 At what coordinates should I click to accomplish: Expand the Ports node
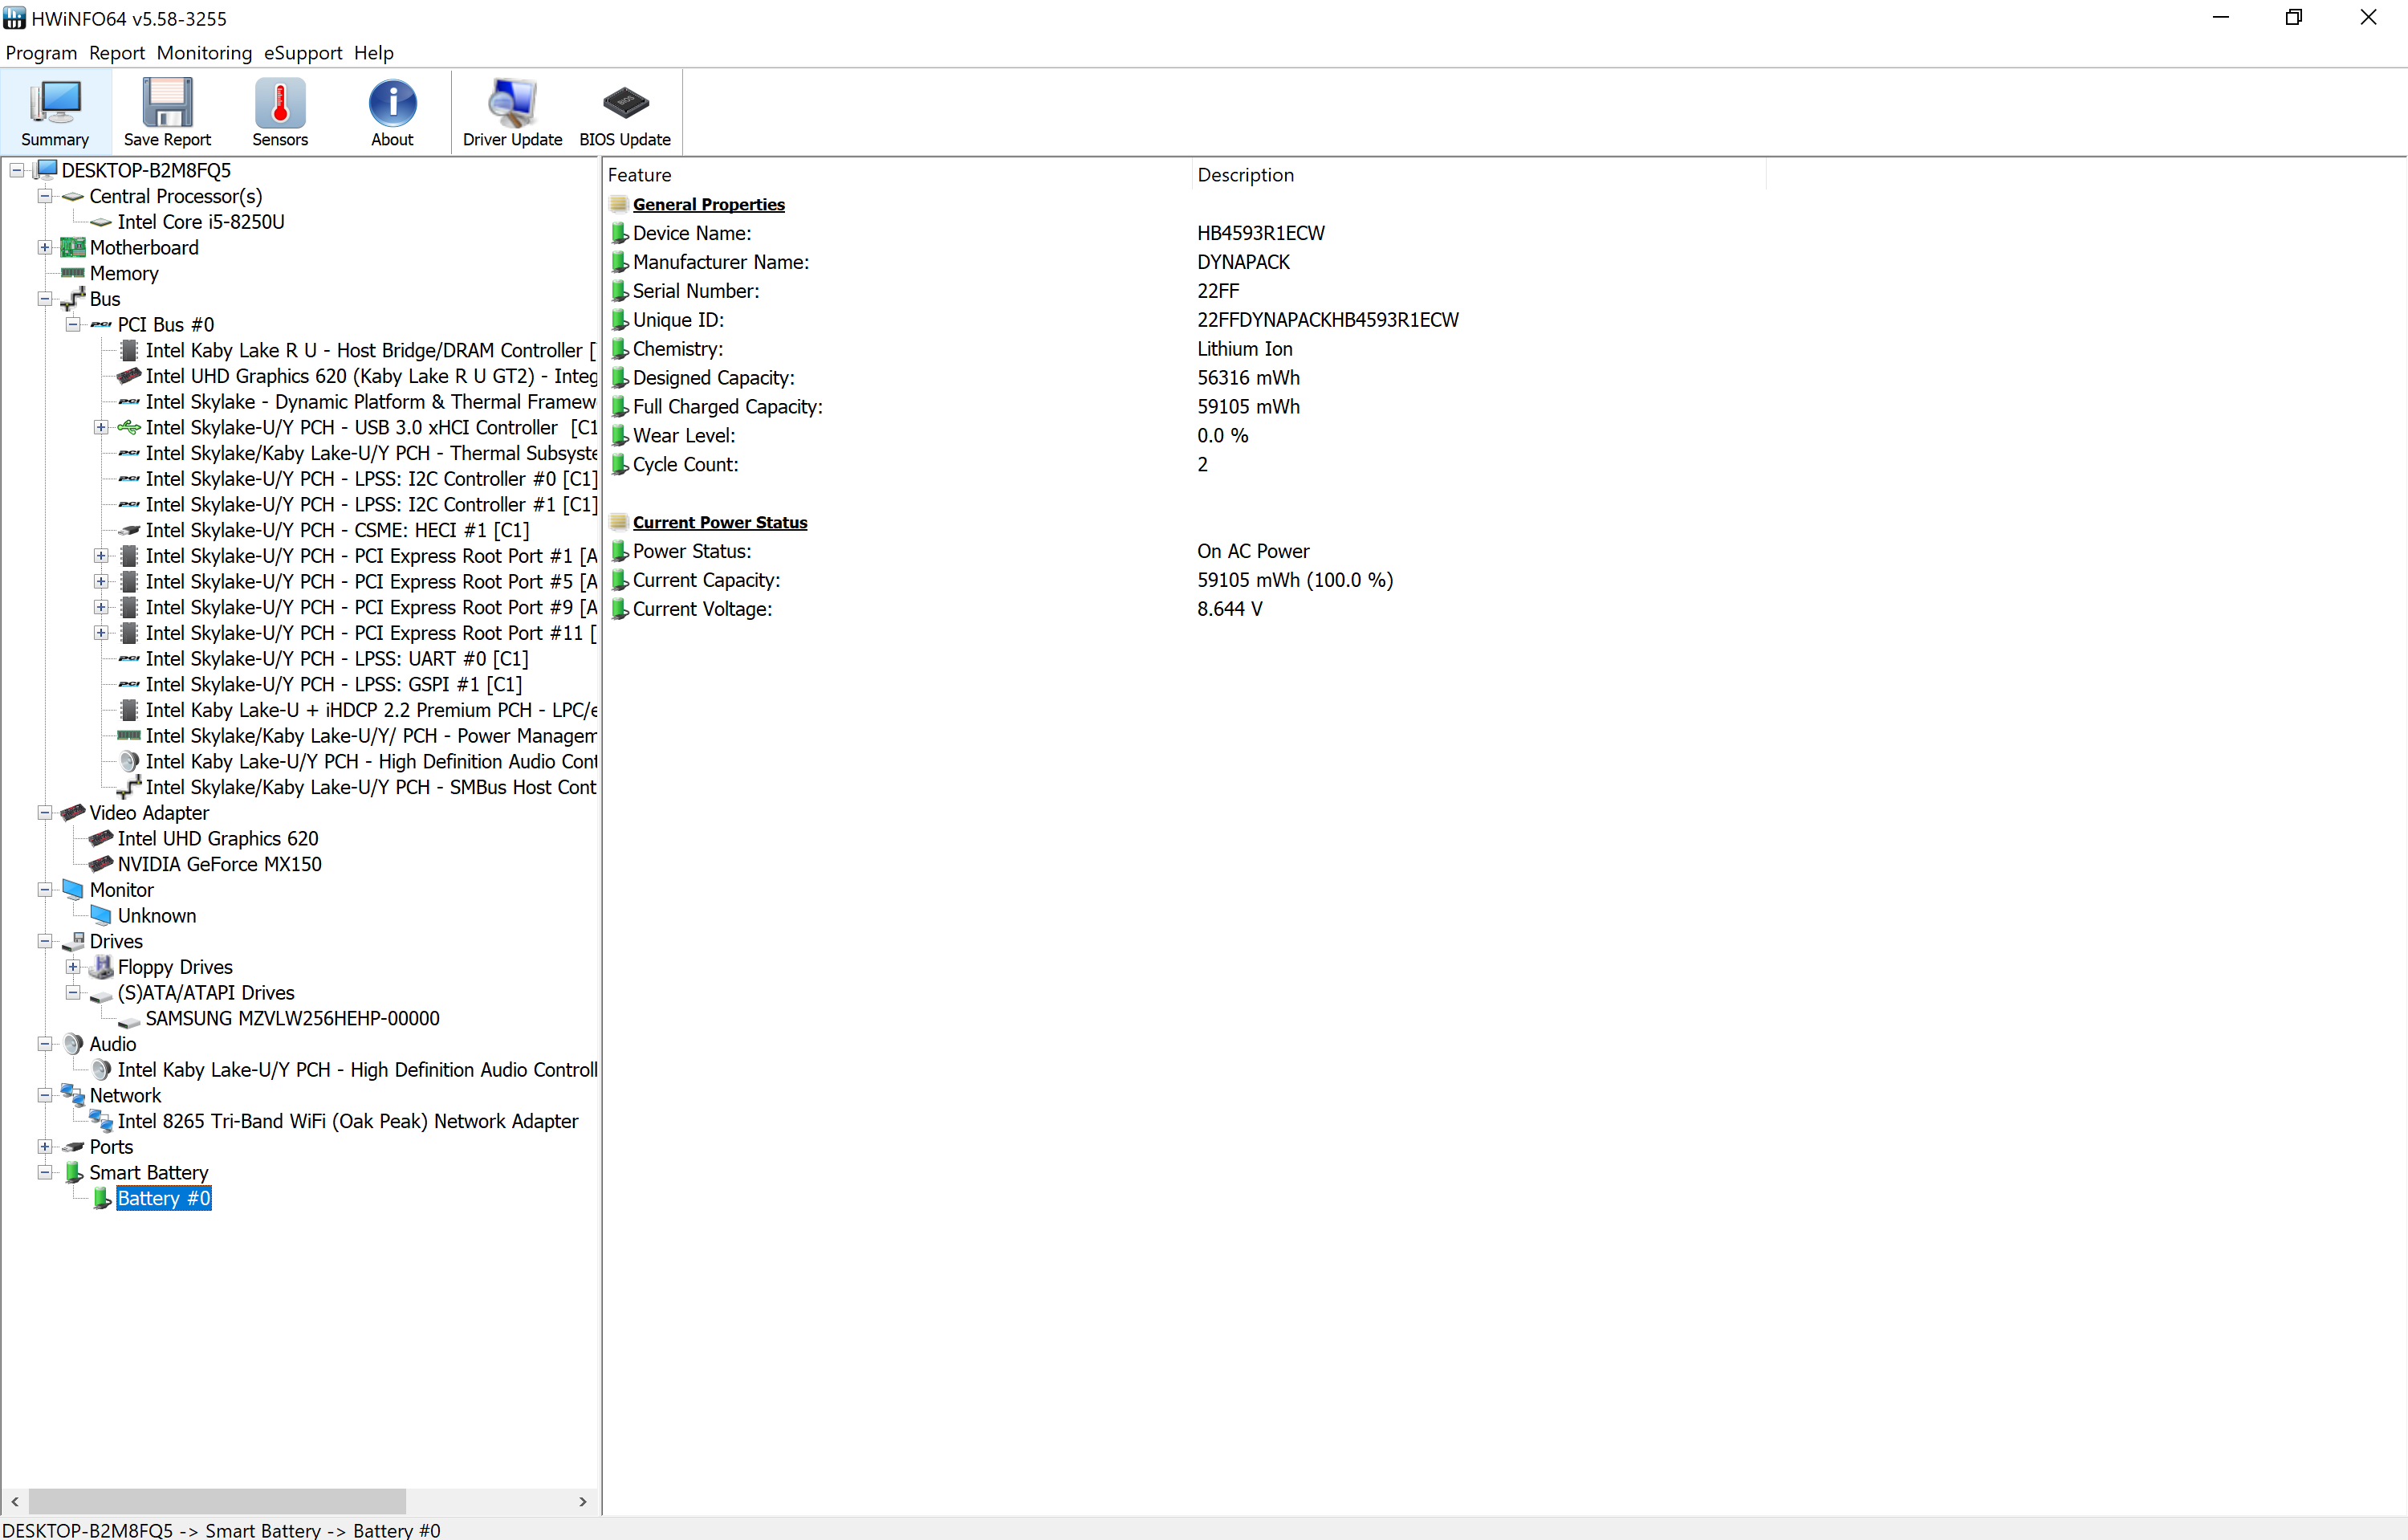tap(45, 1147)
